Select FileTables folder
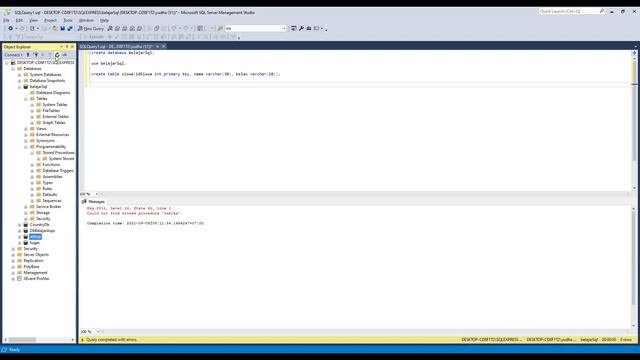This screenshot has width=640, height=360. (51, 111)
